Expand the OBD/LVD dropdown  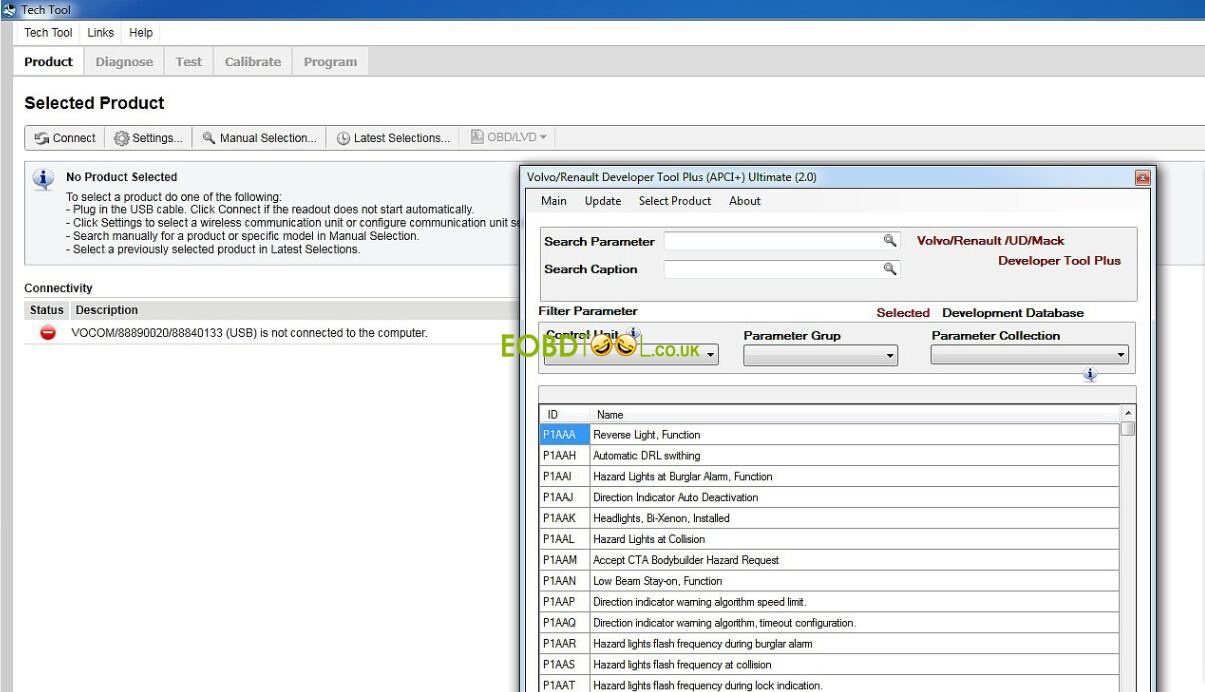point(509,138)
